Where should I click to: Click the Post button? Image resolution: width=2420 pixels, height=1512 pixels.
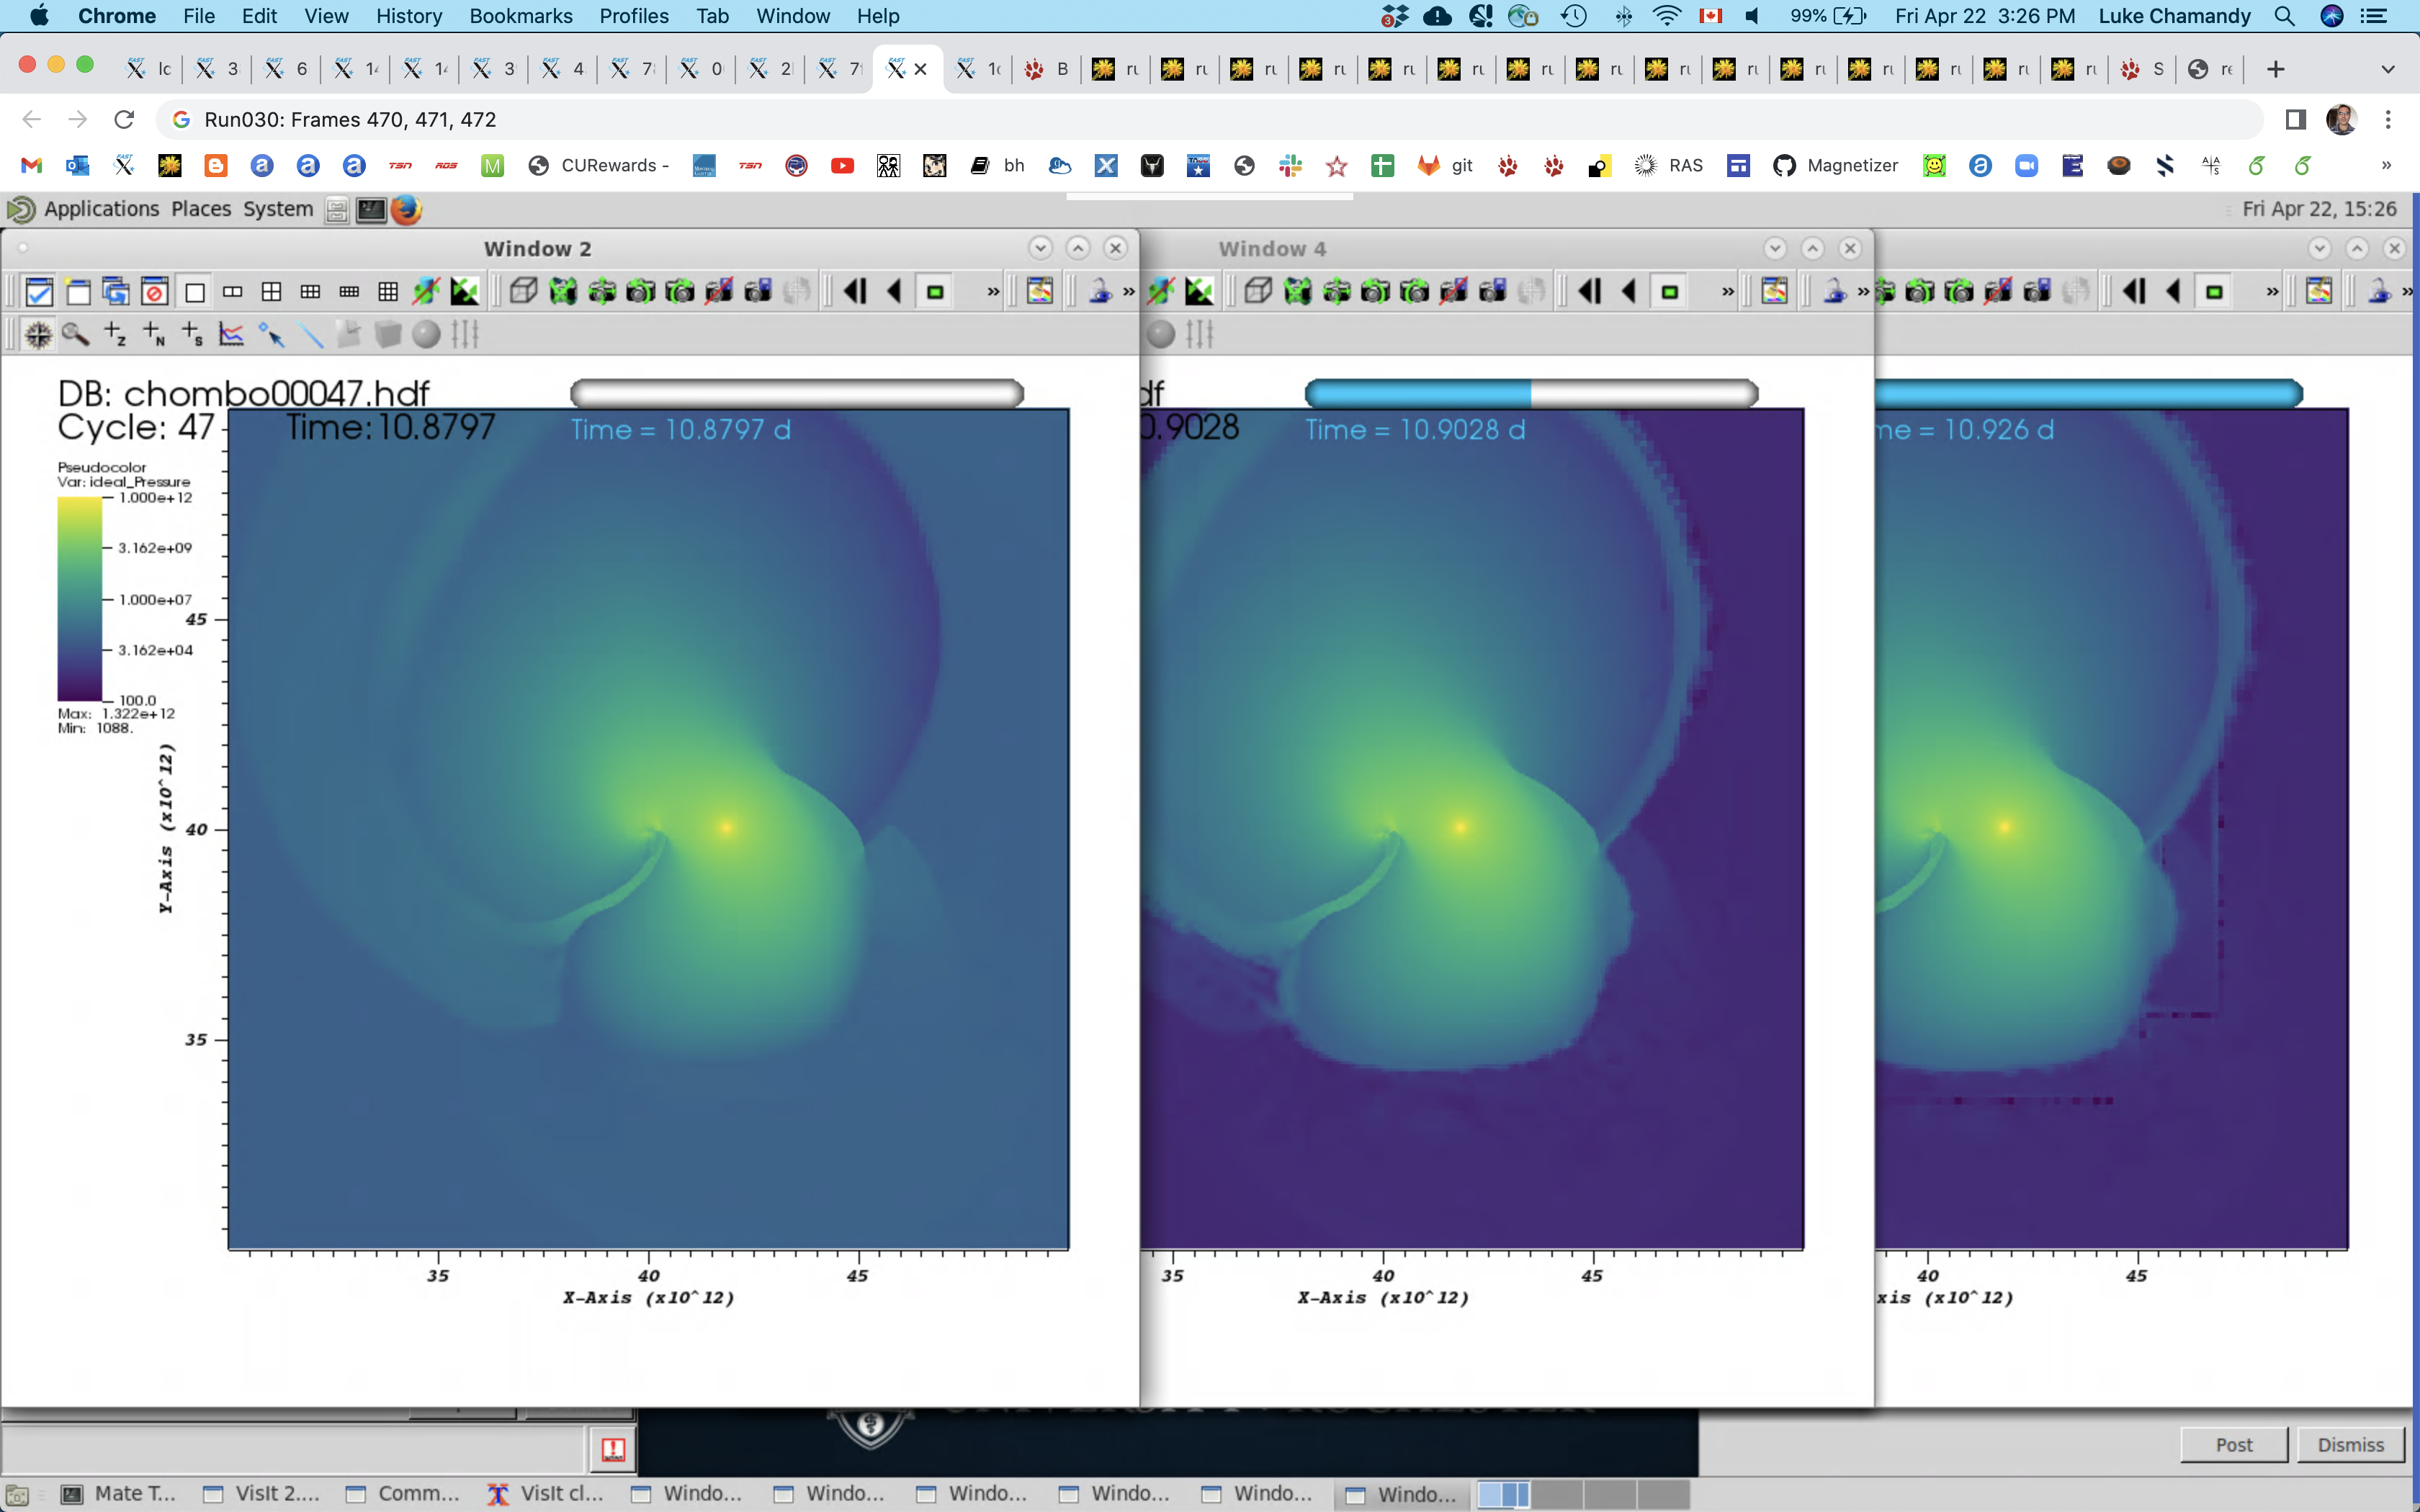click(2234, 1444)
